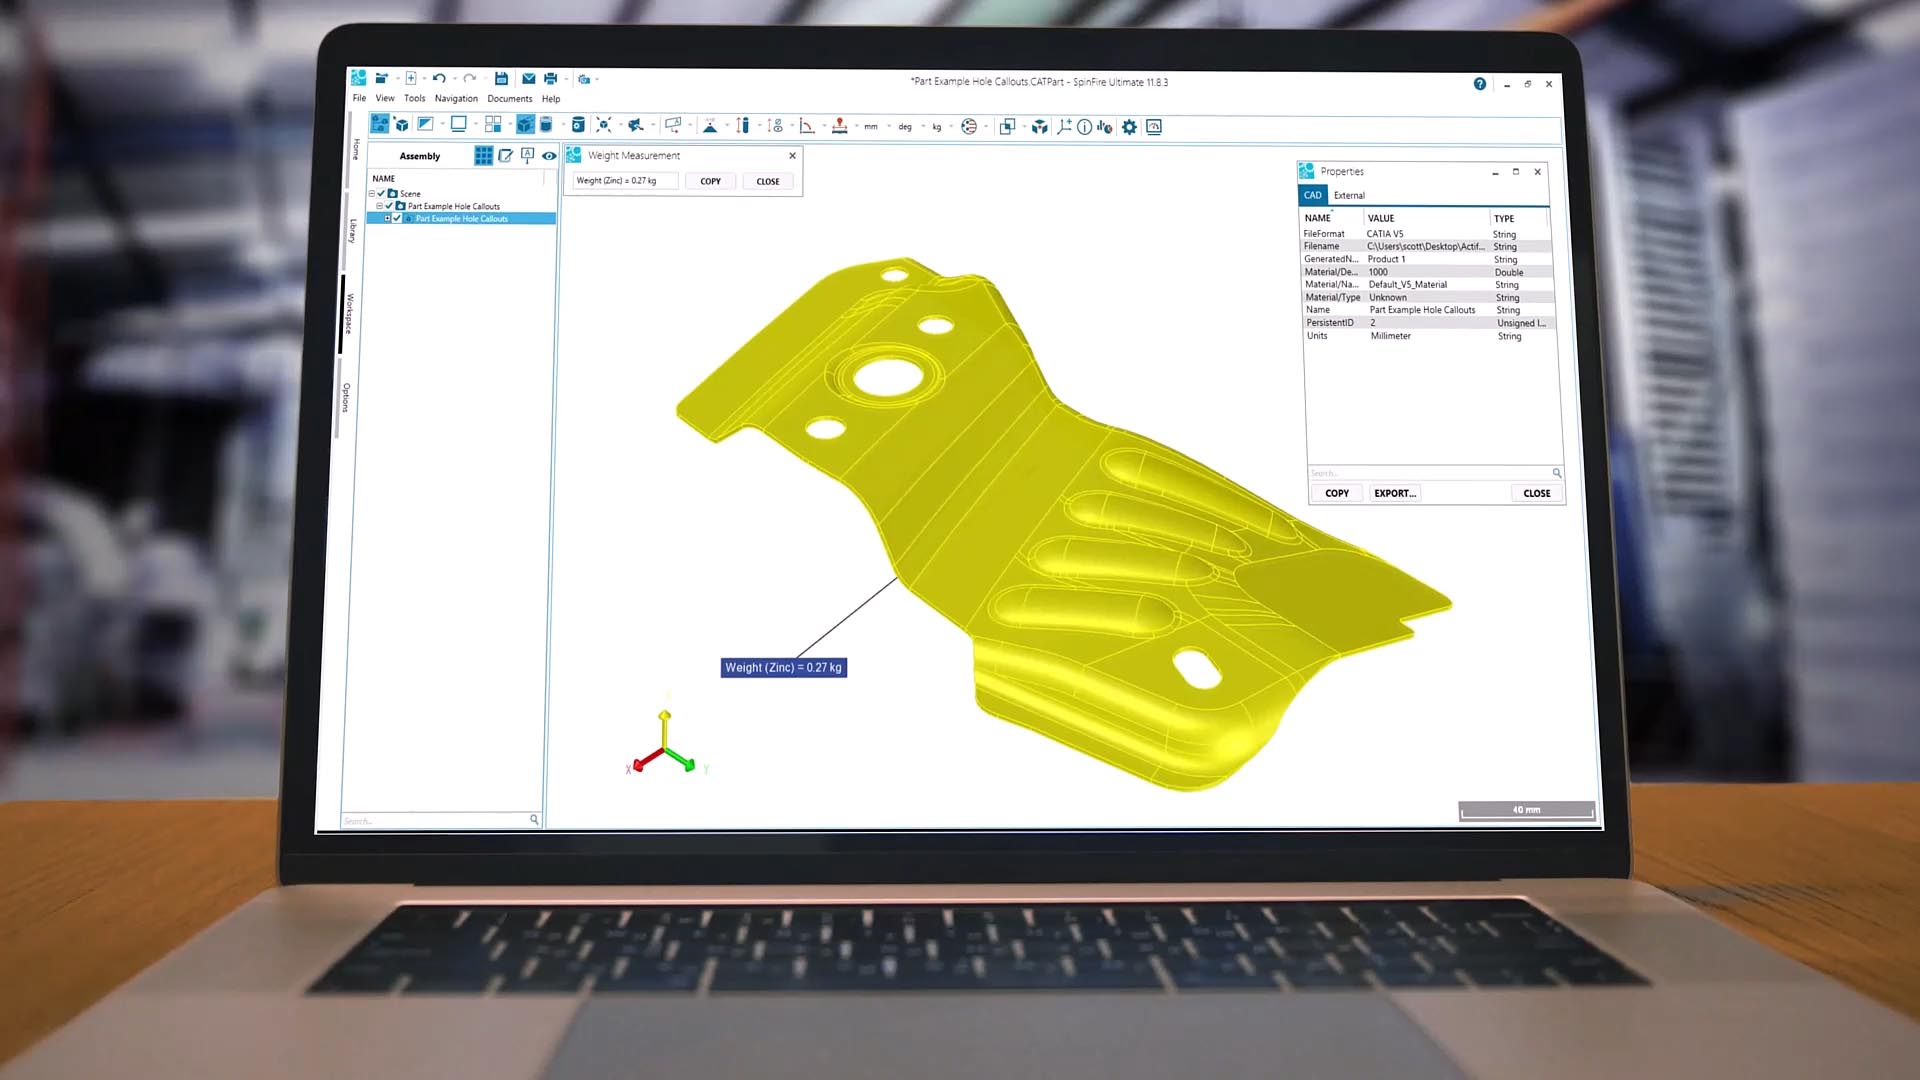Screen dimensions: 1920x1080
Task: Select the angle measurement tool icon
Action: [806, 126]
